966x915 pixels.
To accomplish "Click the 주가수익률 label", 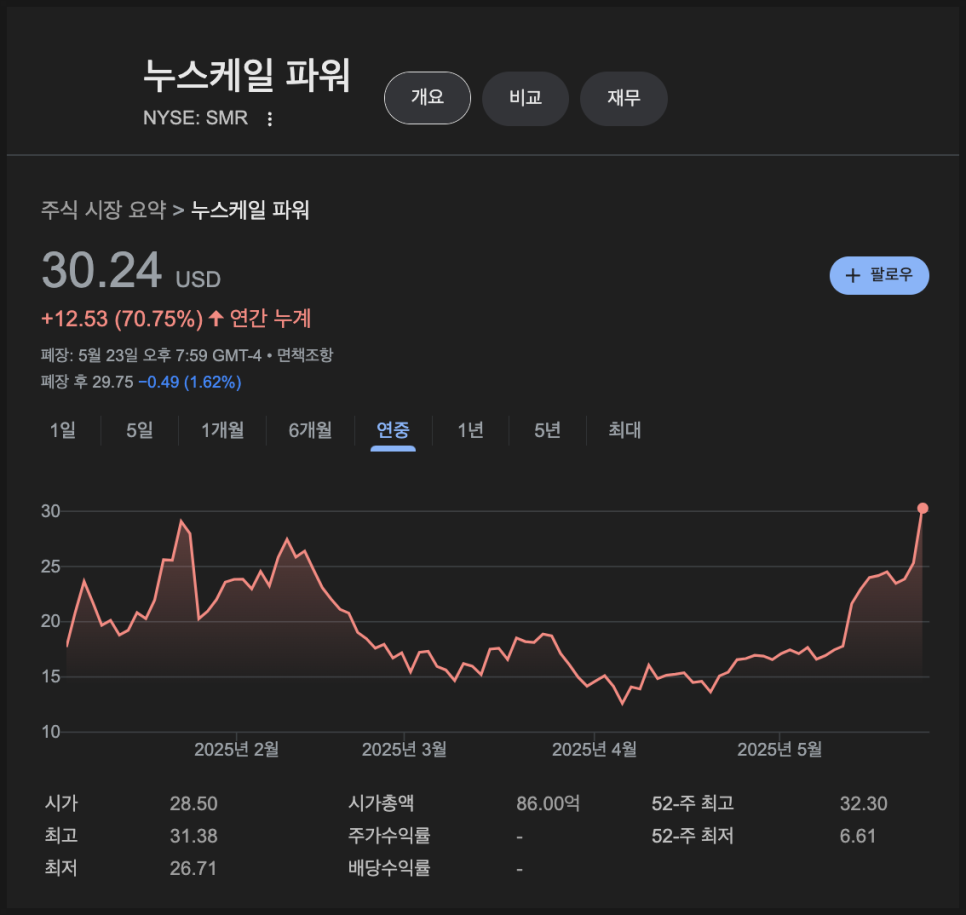I will point(389,836).
